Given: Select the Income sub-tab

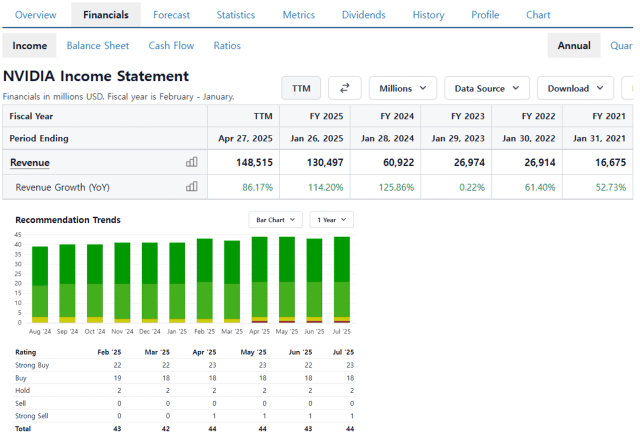Looking at the screenshot, I should [29, 45].
